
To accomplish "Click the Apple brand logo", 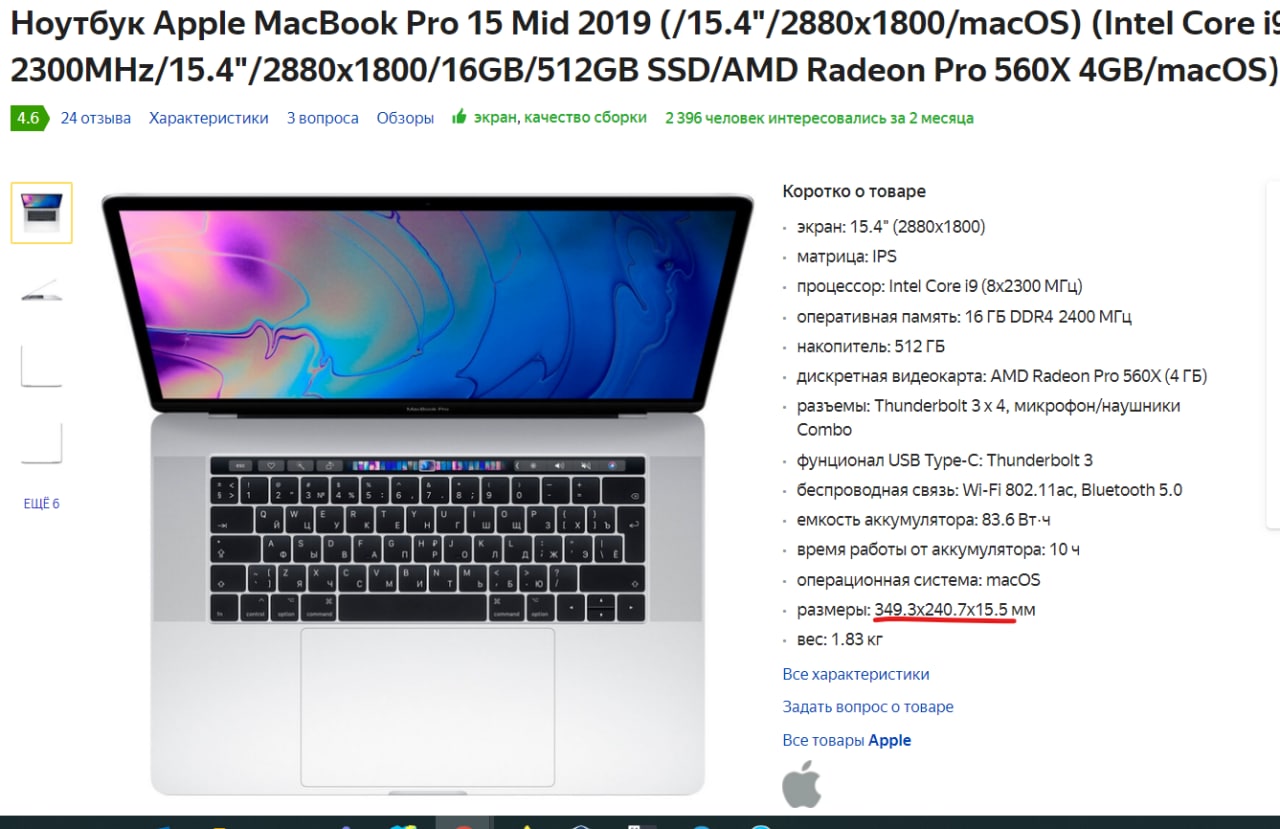I will point(802,783).
